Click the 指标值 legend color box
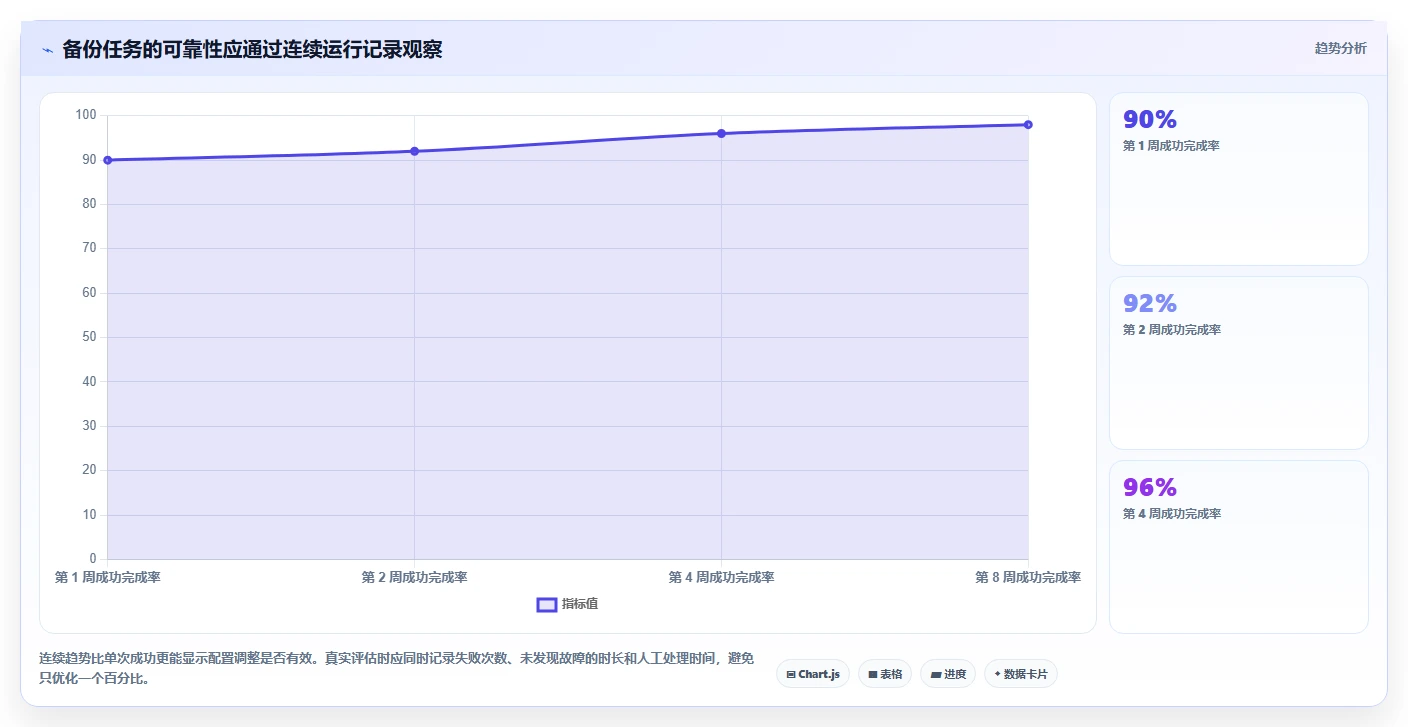 (x=547, y=604)
